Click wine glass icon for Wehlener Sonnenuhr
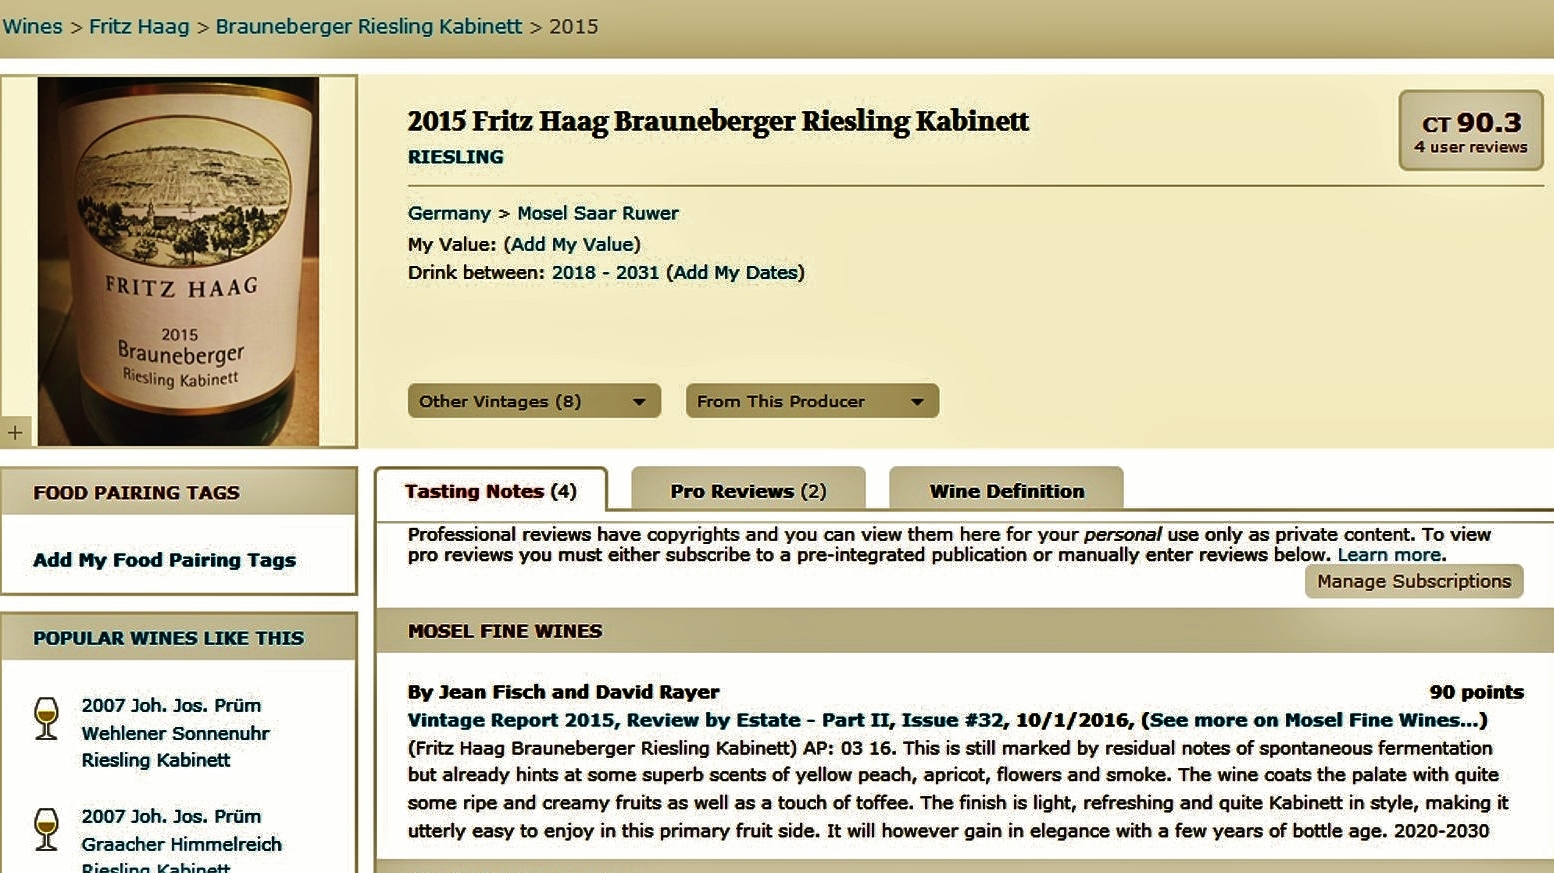1554x873 pixels. click(46, 718)
